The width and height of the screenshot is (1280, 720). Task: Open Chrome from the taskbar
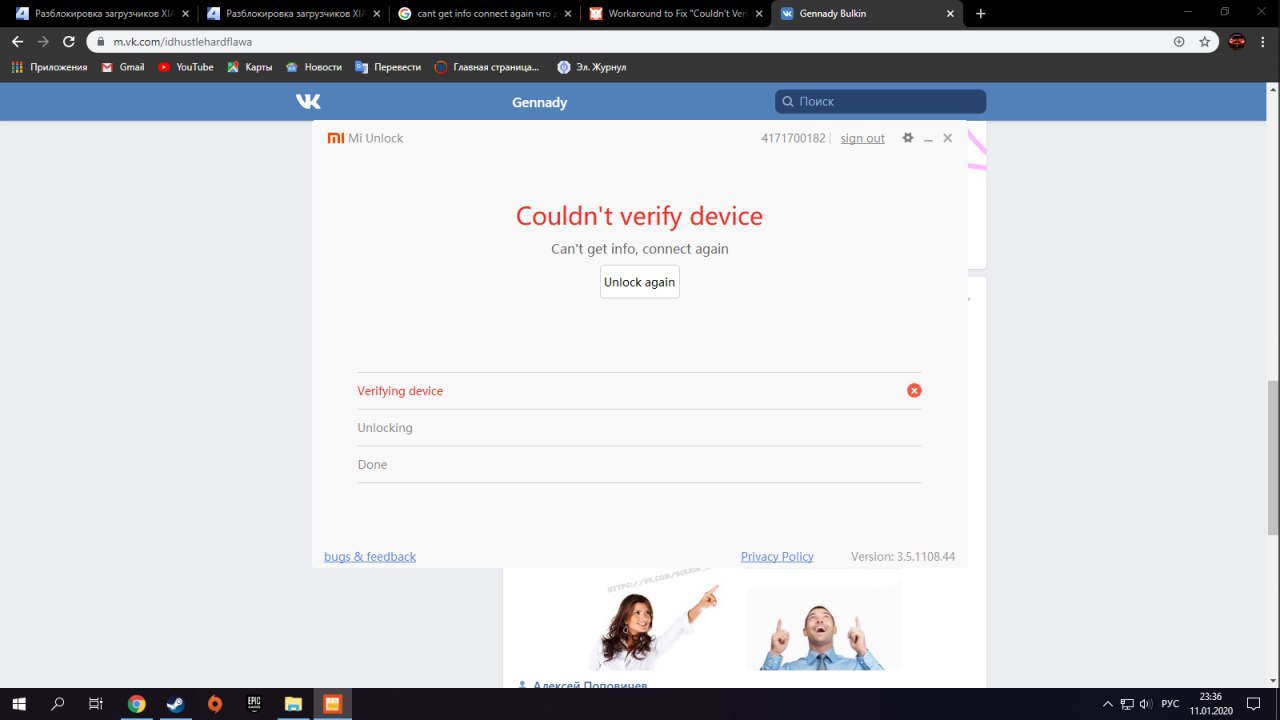click(136, 704)
